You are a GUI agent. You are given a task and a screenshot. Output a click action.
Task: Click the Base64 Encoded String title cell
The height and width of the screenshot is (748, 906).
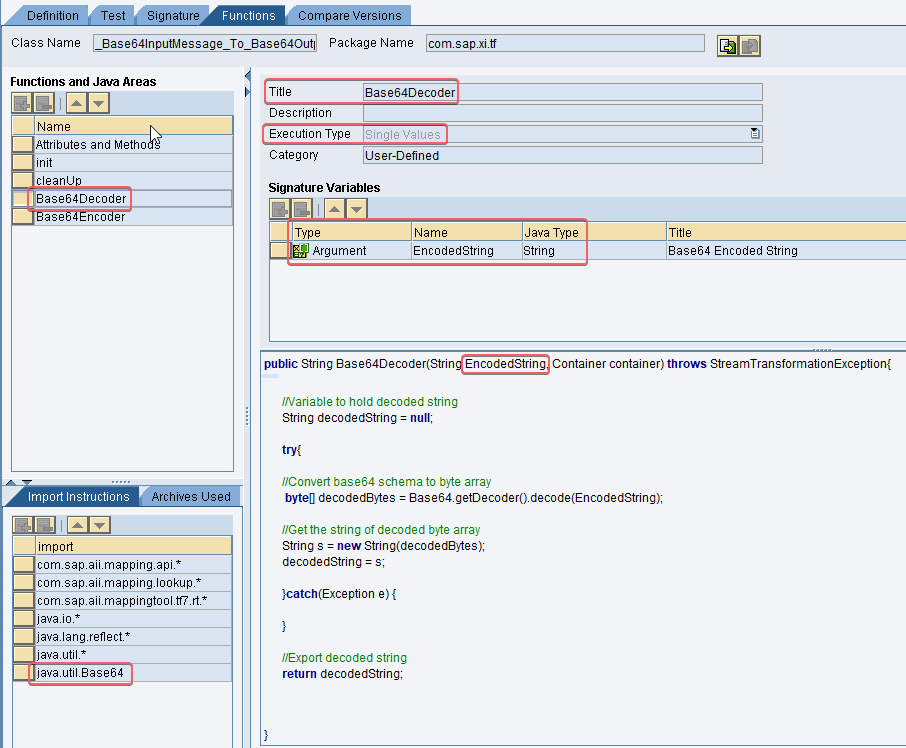(x=786, y=251)
